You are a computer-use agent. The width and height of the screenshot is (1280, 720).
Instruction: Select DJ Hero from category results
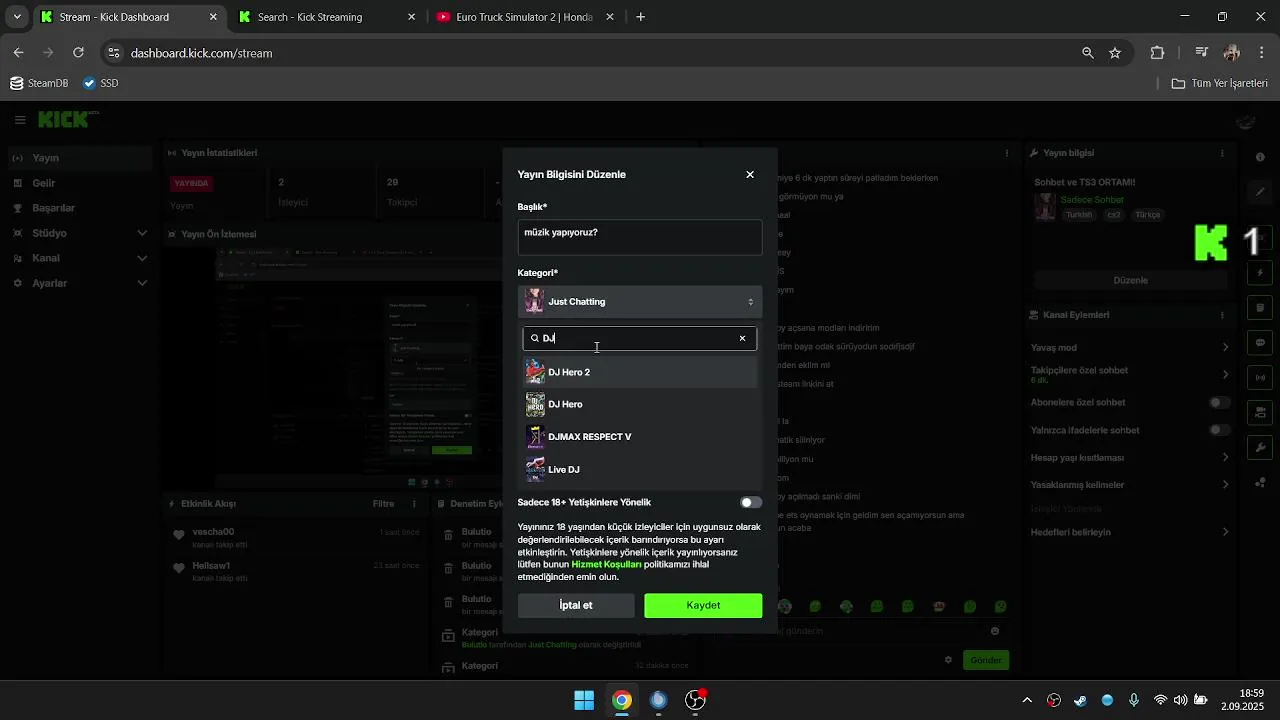640,404
